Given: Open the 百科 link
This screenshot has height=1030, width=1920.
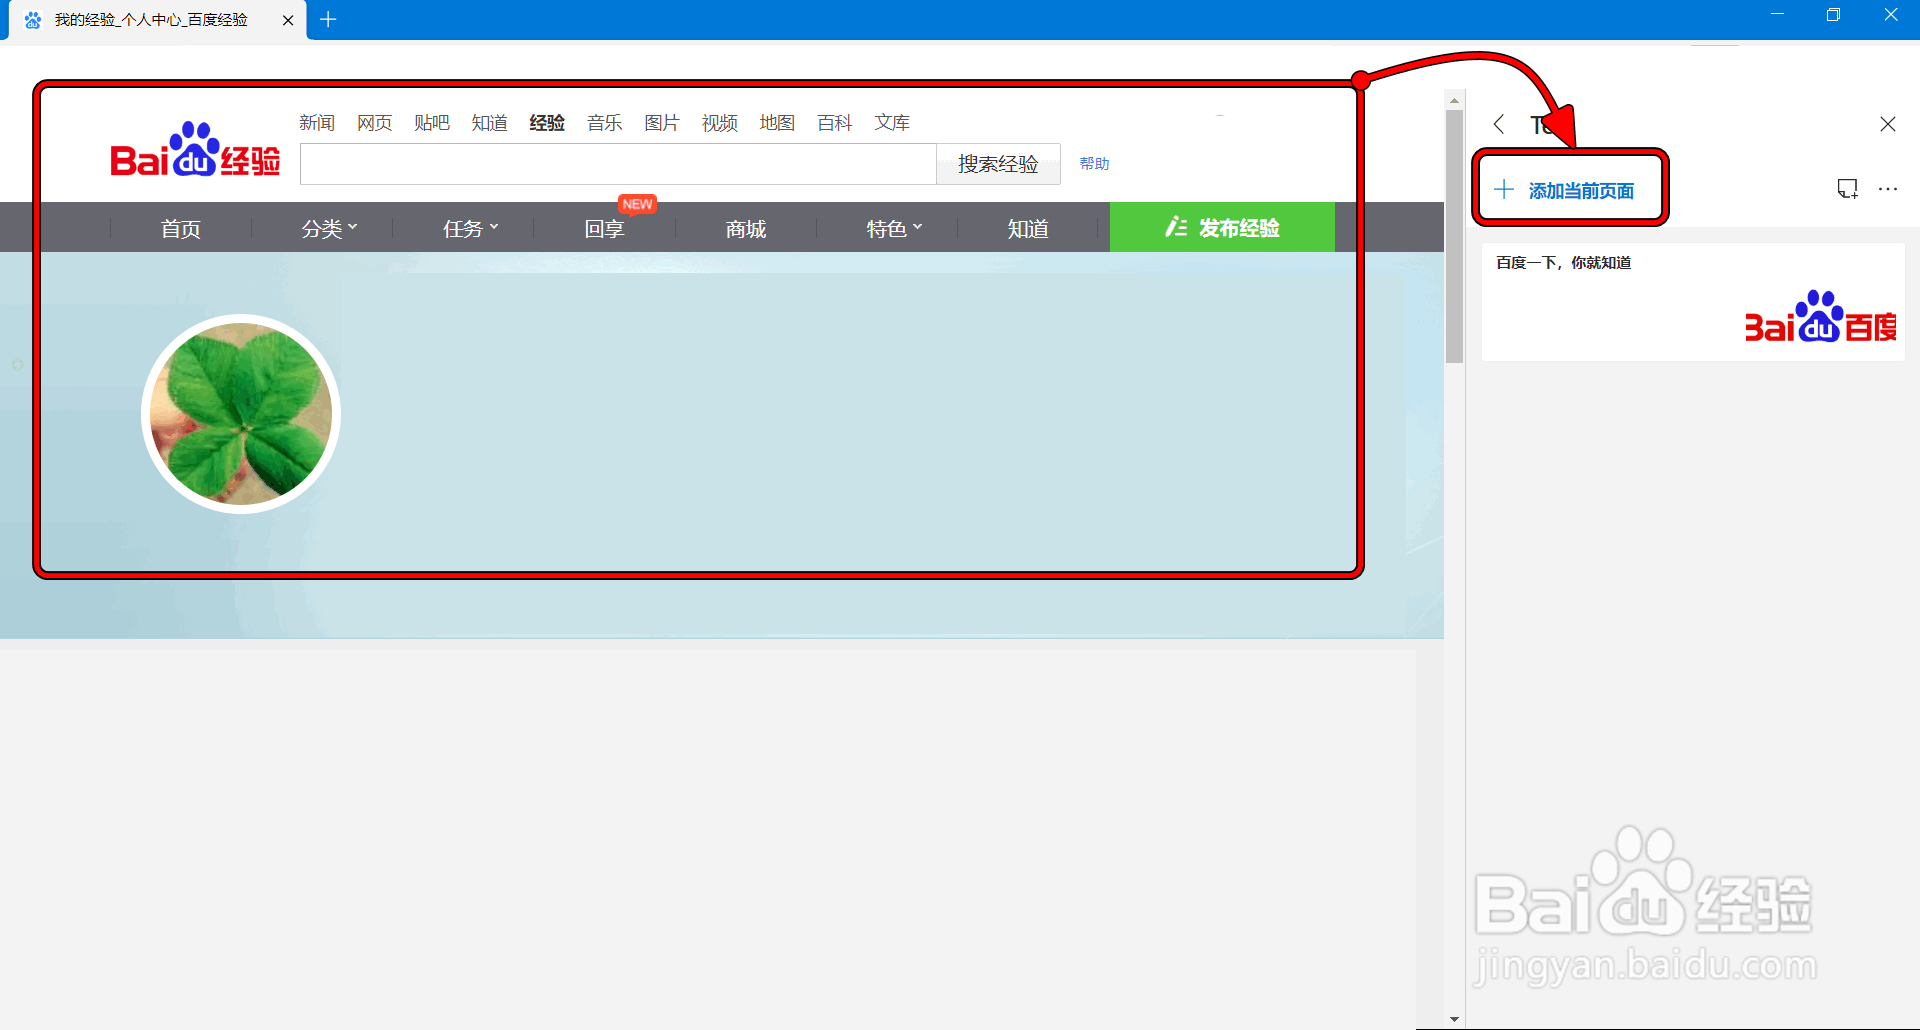Looking at the screenshot, I should (x=835, y=123).
